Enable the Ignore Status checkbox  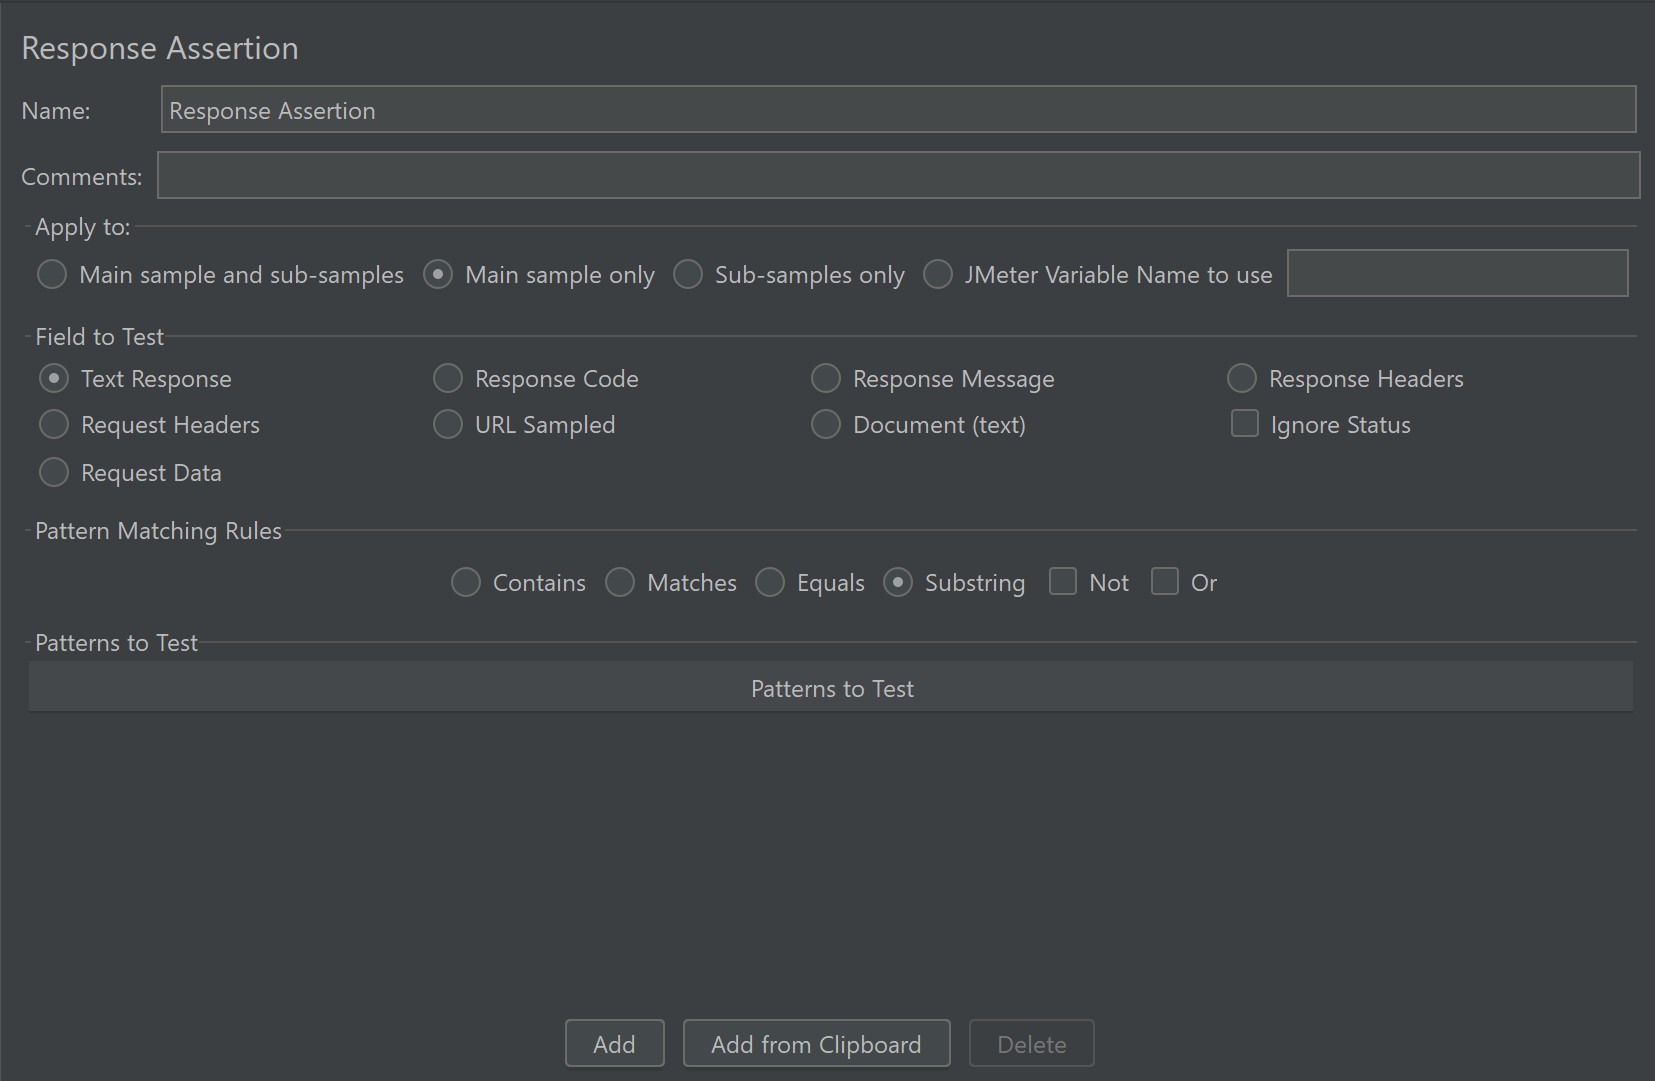pos(1245,424)
